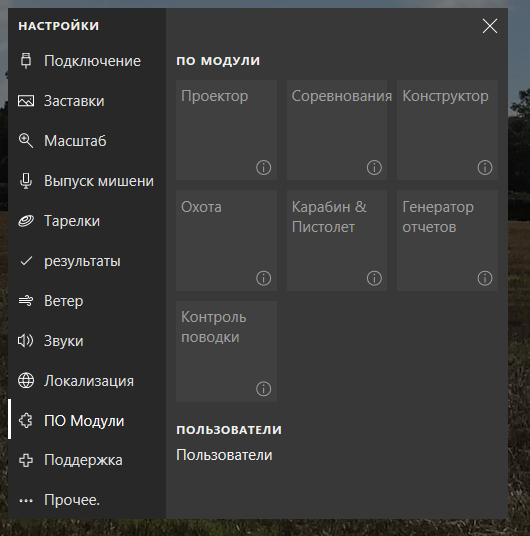
Task: Open the Заставки settings section
Action: tap(87, 101)
